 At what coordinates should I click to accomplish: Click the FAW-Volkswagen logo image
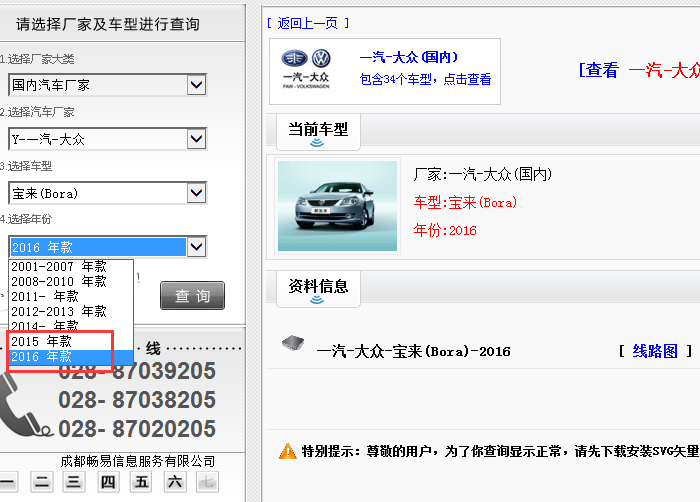tap(306, 69)
